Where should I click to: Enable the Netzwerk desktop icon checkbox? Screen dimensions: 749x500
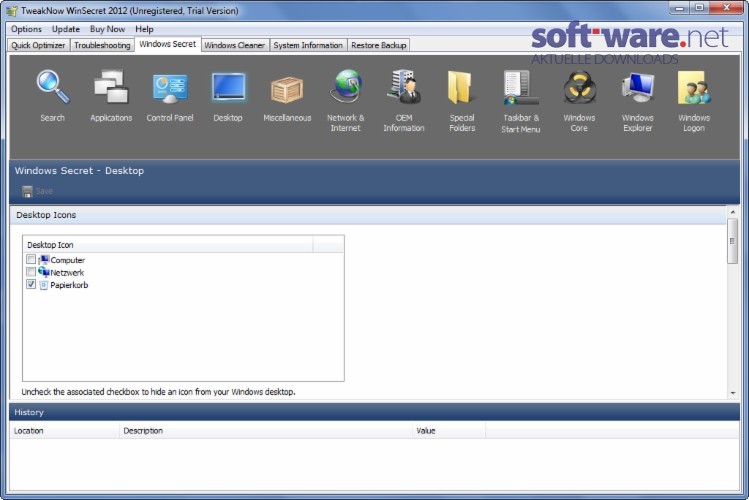pos(31,272)
